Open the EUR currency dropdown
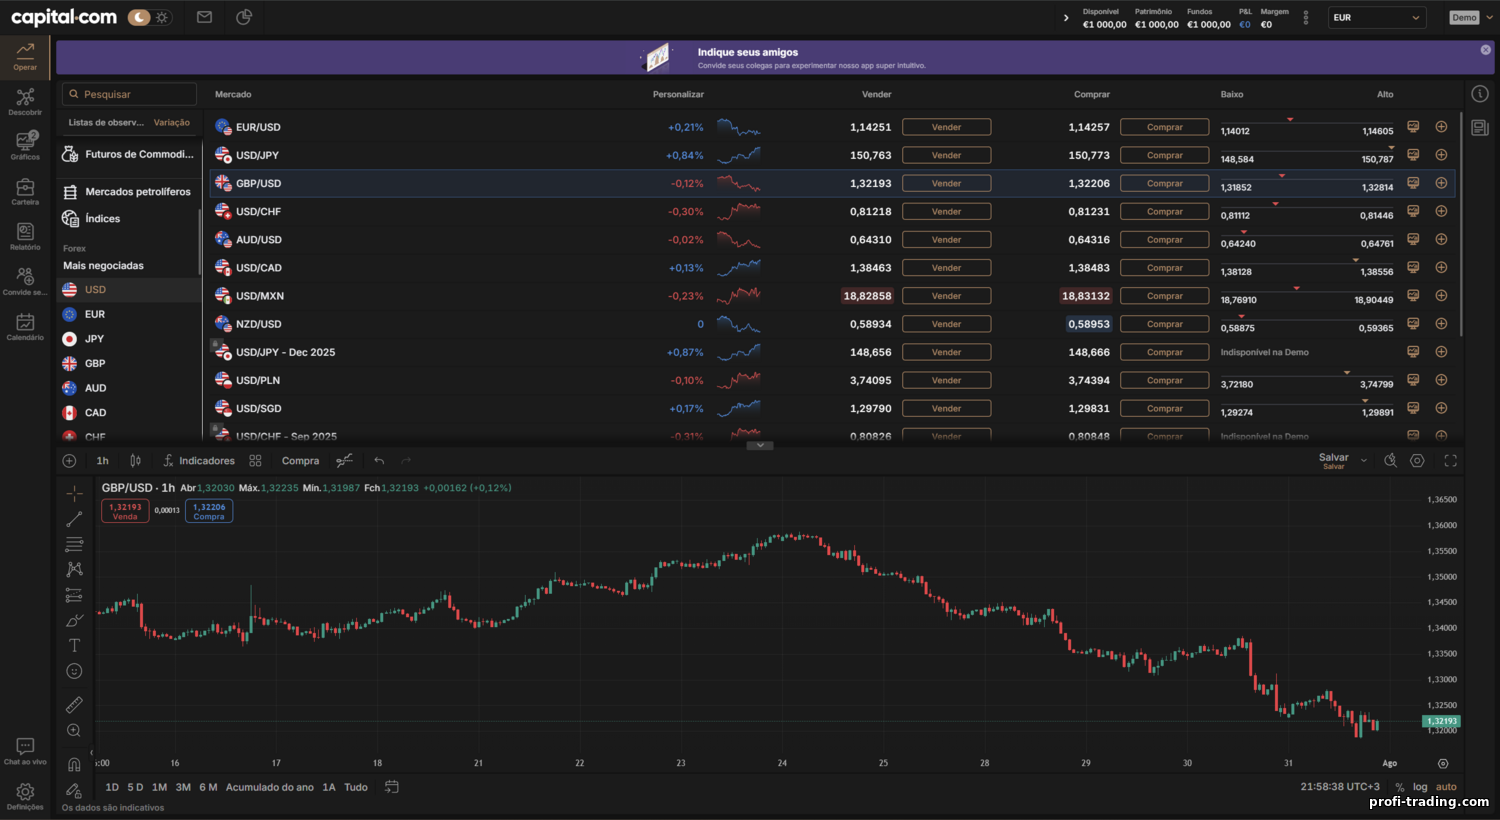The height and width of the screenshot is (820, 1500). [x=1376, y=17]
